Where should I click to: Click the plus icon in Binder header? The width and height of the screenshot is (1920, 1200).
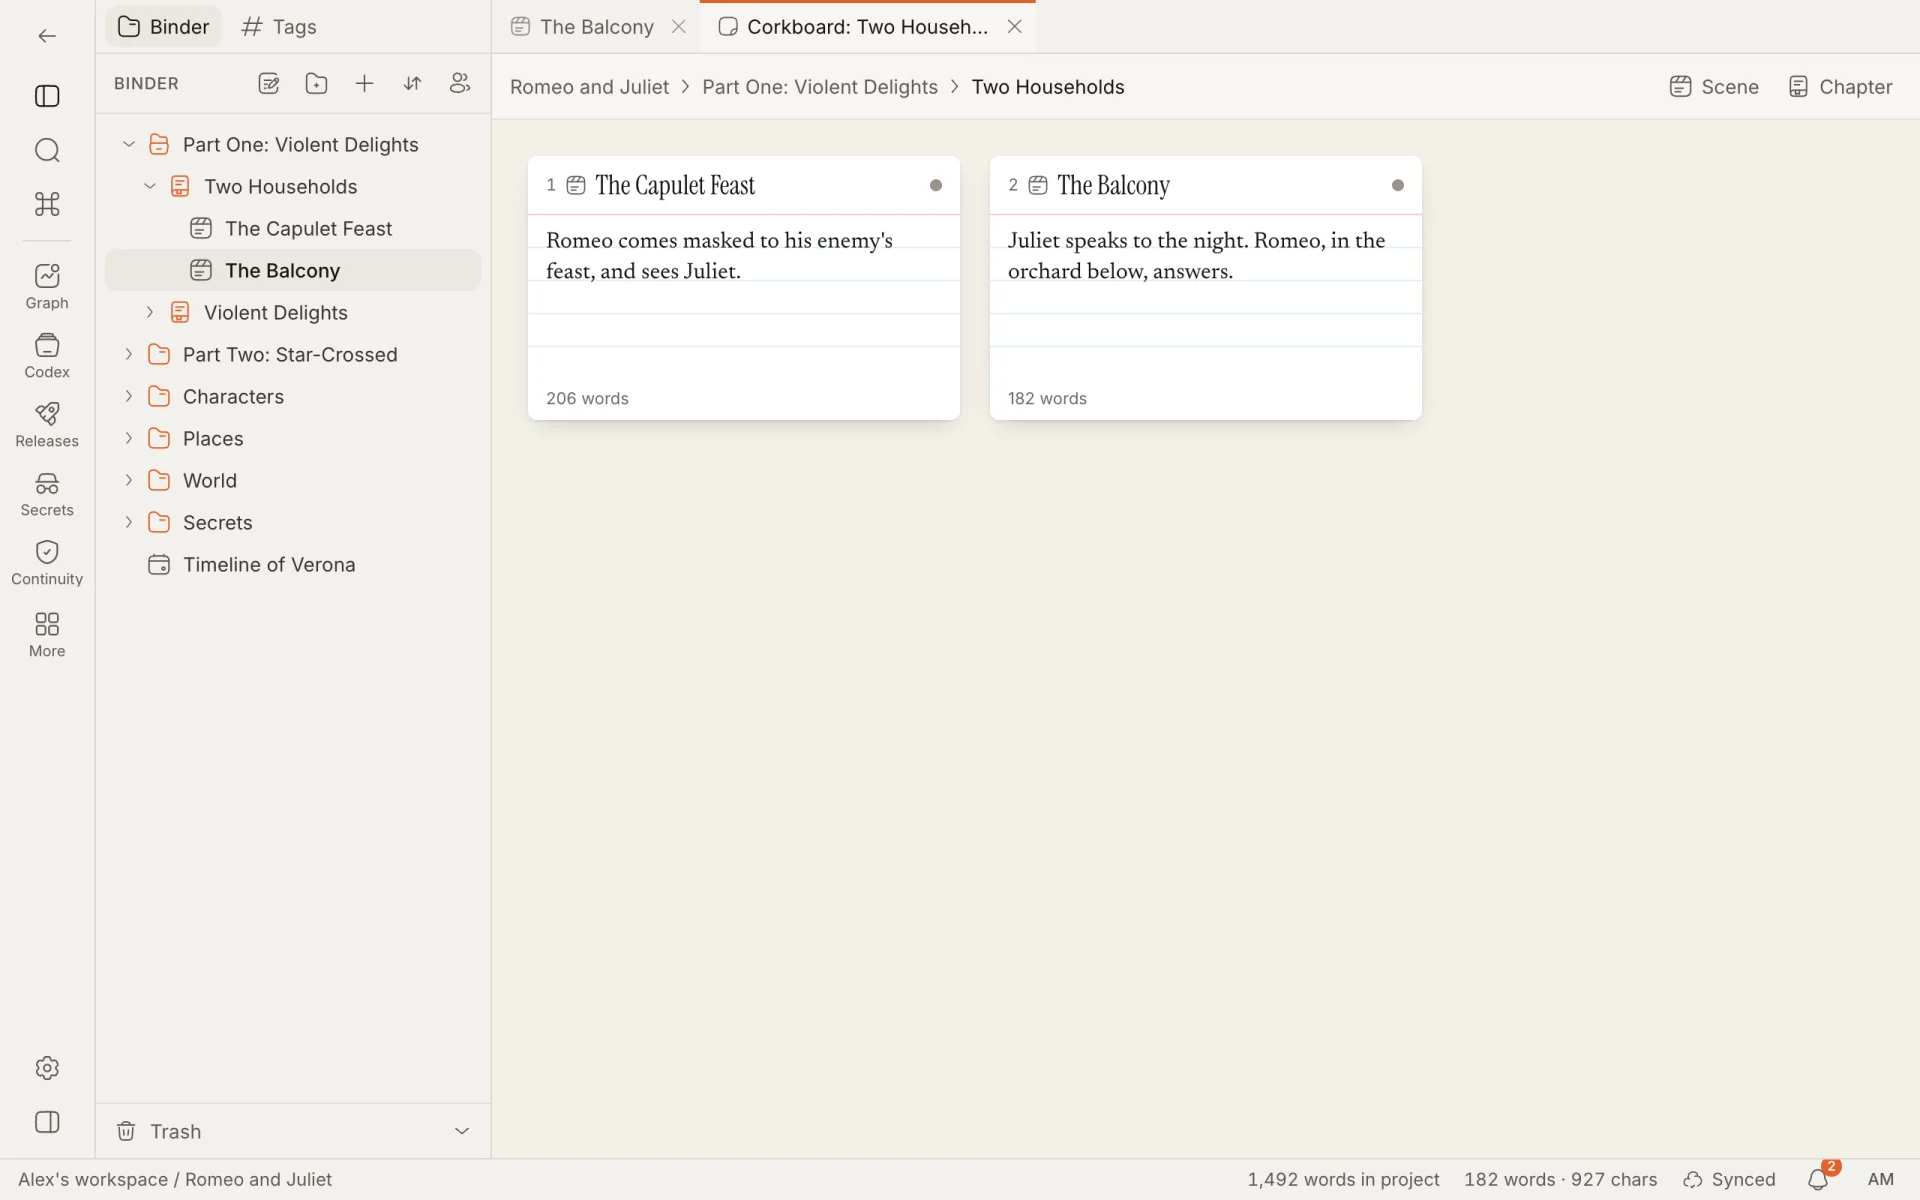(364, 84)
